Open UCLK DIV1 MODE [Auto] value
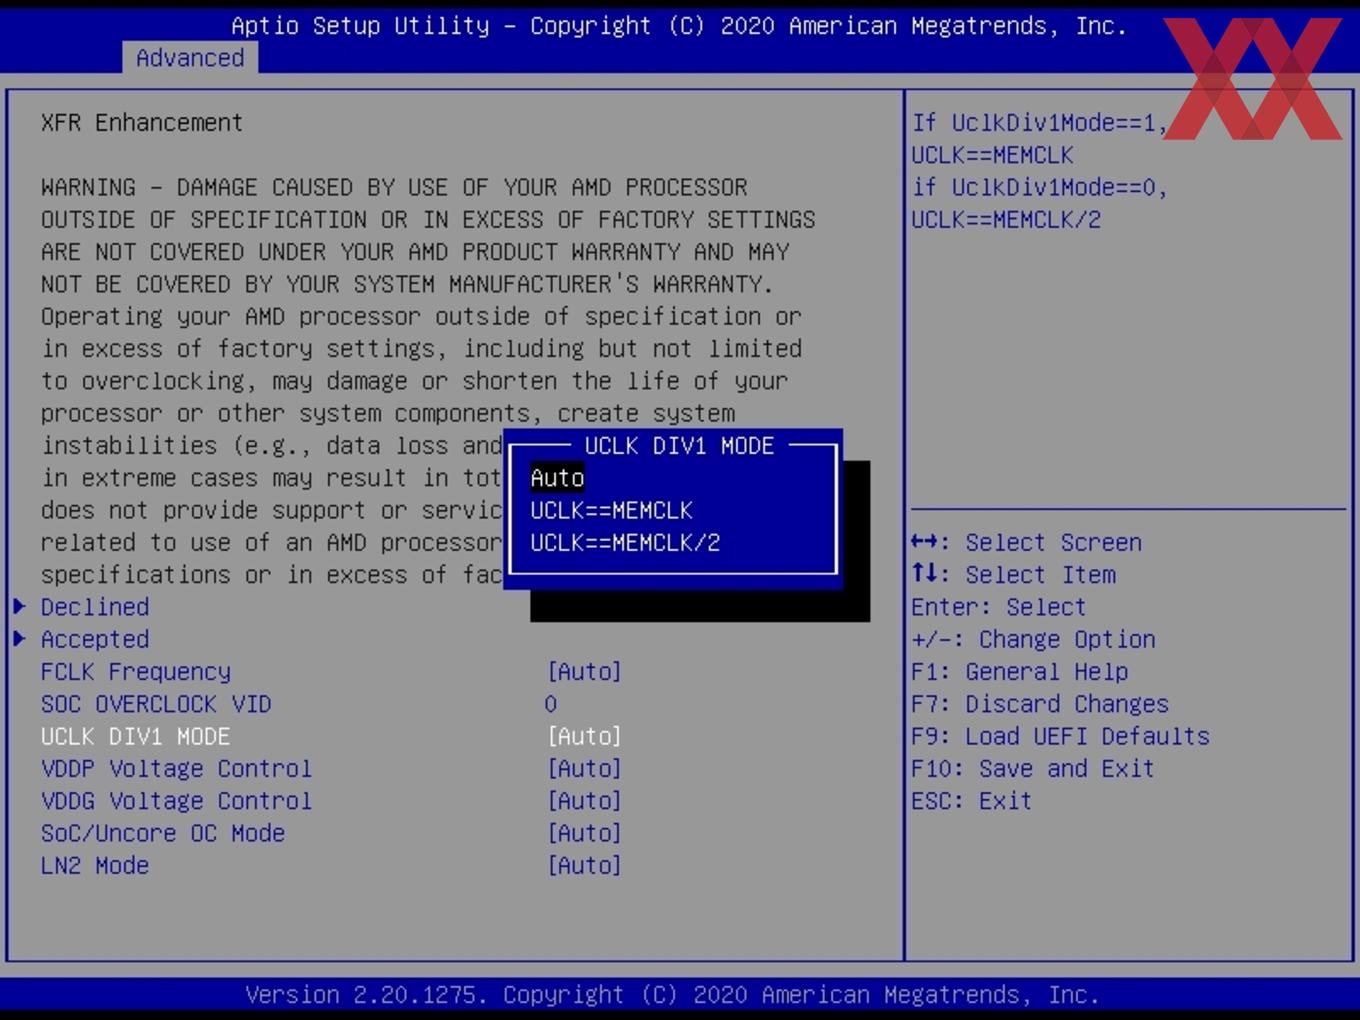 point(584,736)
